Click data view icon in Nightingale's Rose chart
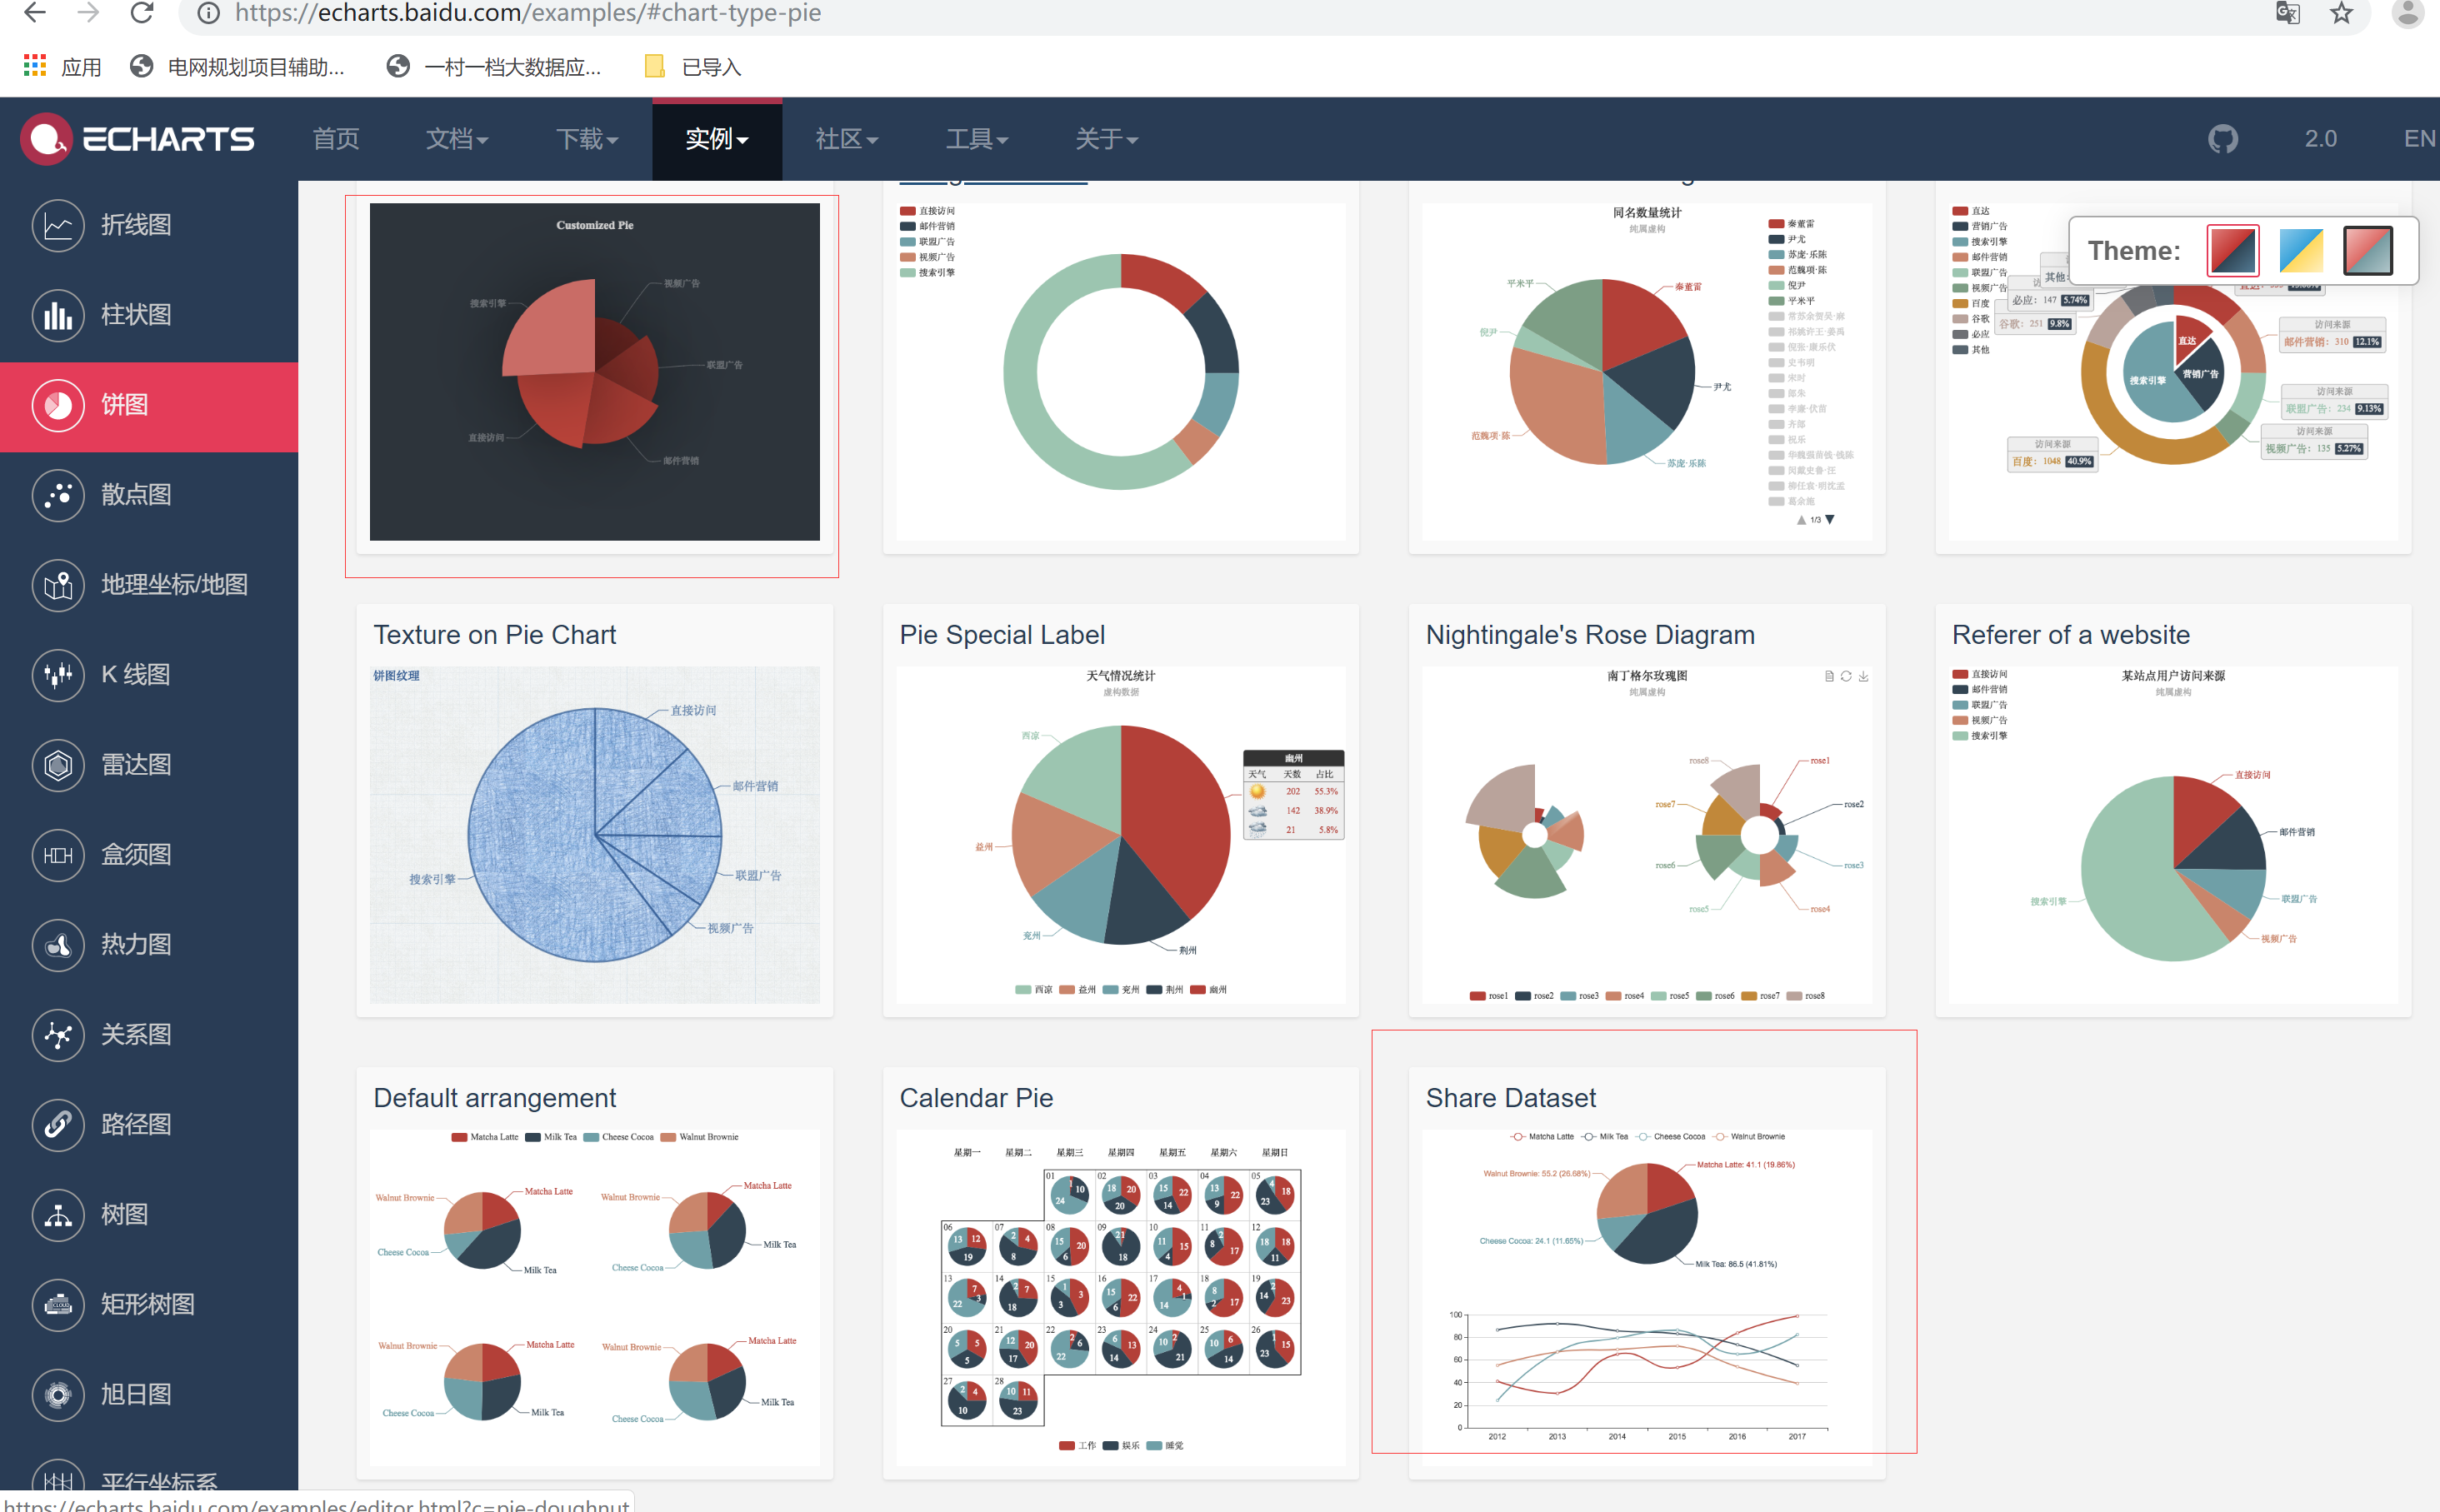Image resolution: width=2440 pixels, height=1512 pixels. [1829, 677]
